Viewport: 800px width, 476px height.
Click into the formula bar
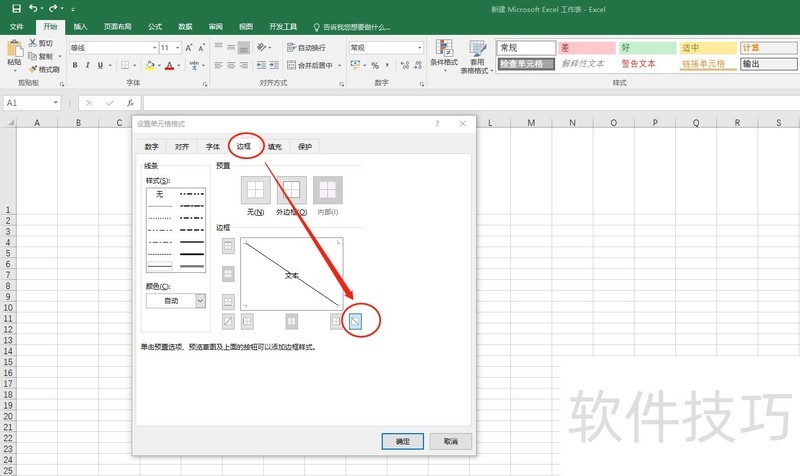coord(469,103)
